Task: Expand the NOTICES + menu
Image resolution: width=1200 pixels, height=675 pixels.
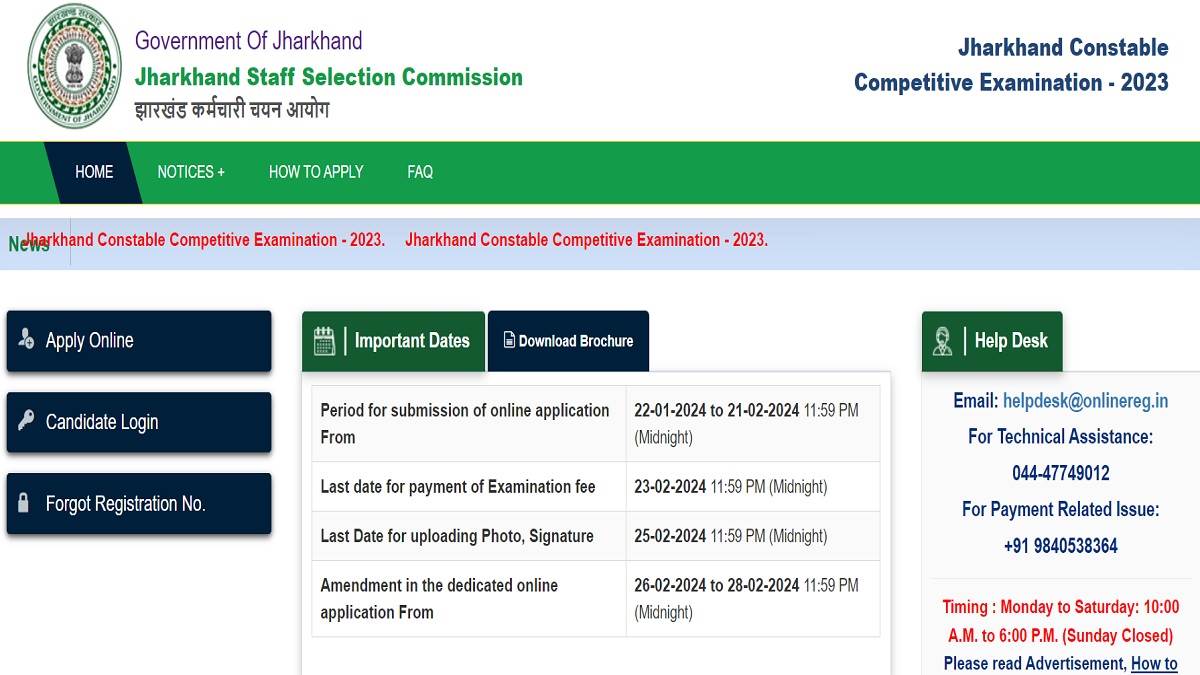Action: click(191, 172)
